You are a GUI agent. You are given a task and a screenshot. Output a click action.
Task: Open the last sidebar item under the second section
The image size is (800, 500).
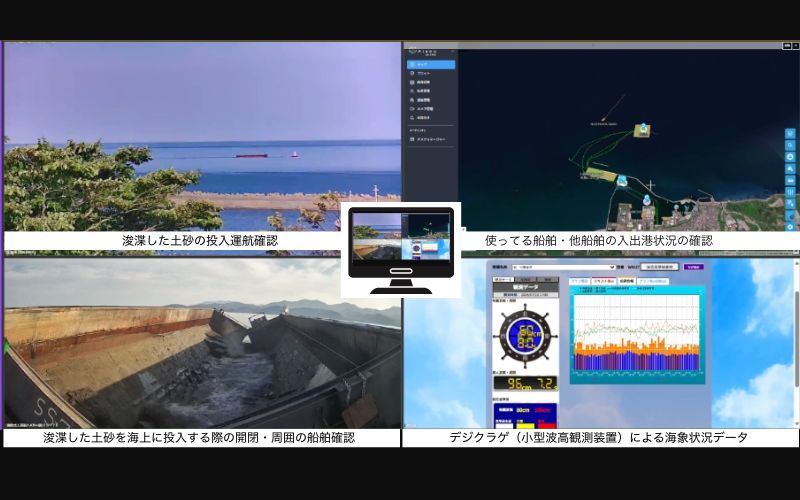430,139
